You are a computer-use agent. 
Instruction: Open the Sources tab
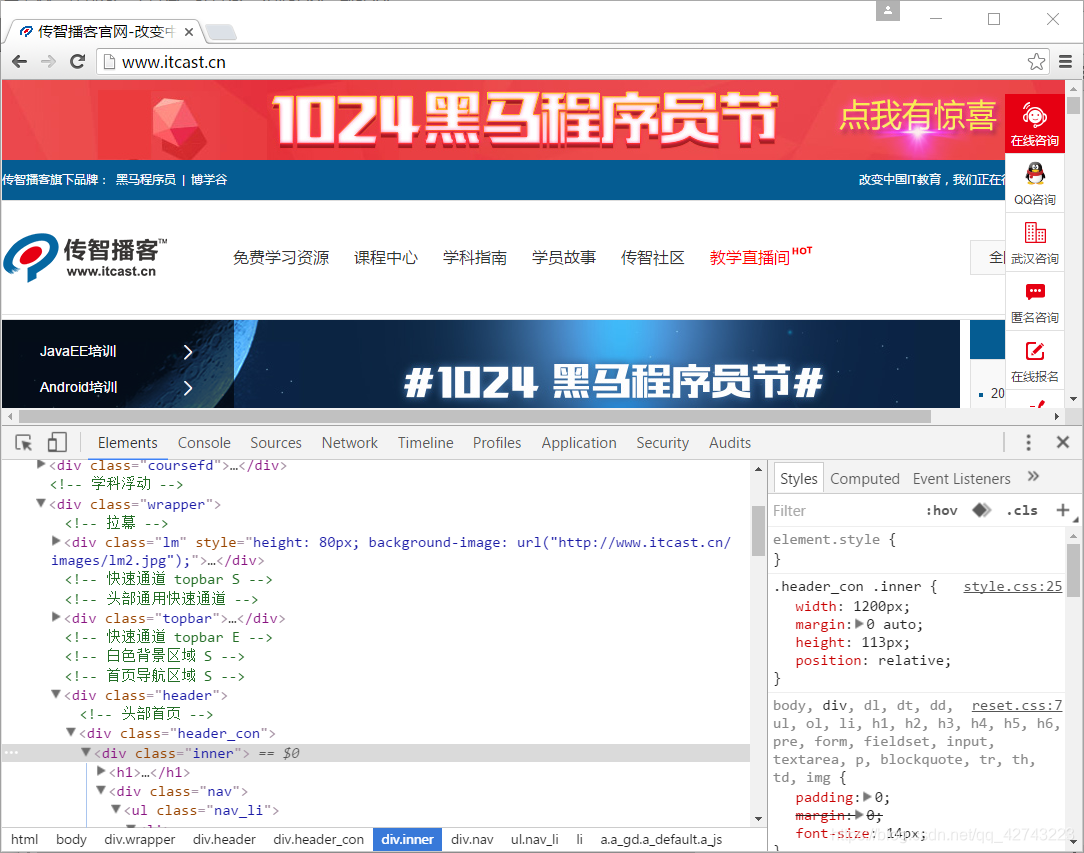coord(276,443)
